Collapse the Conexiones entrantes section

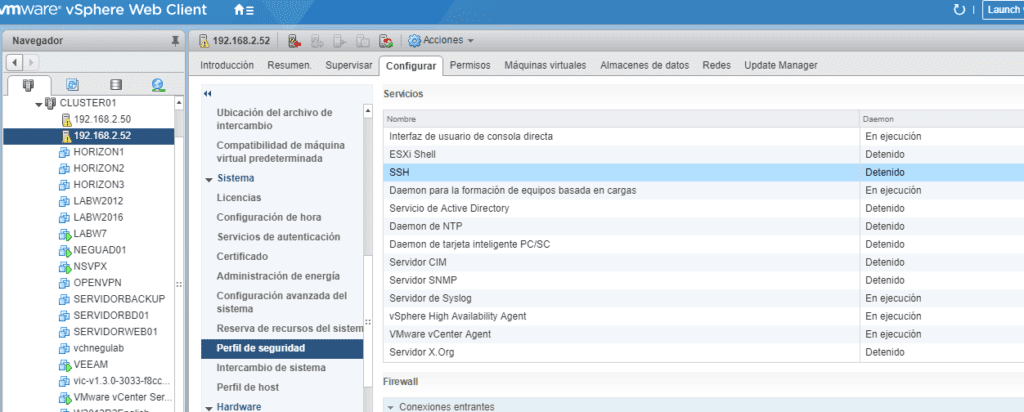[391, 407]
